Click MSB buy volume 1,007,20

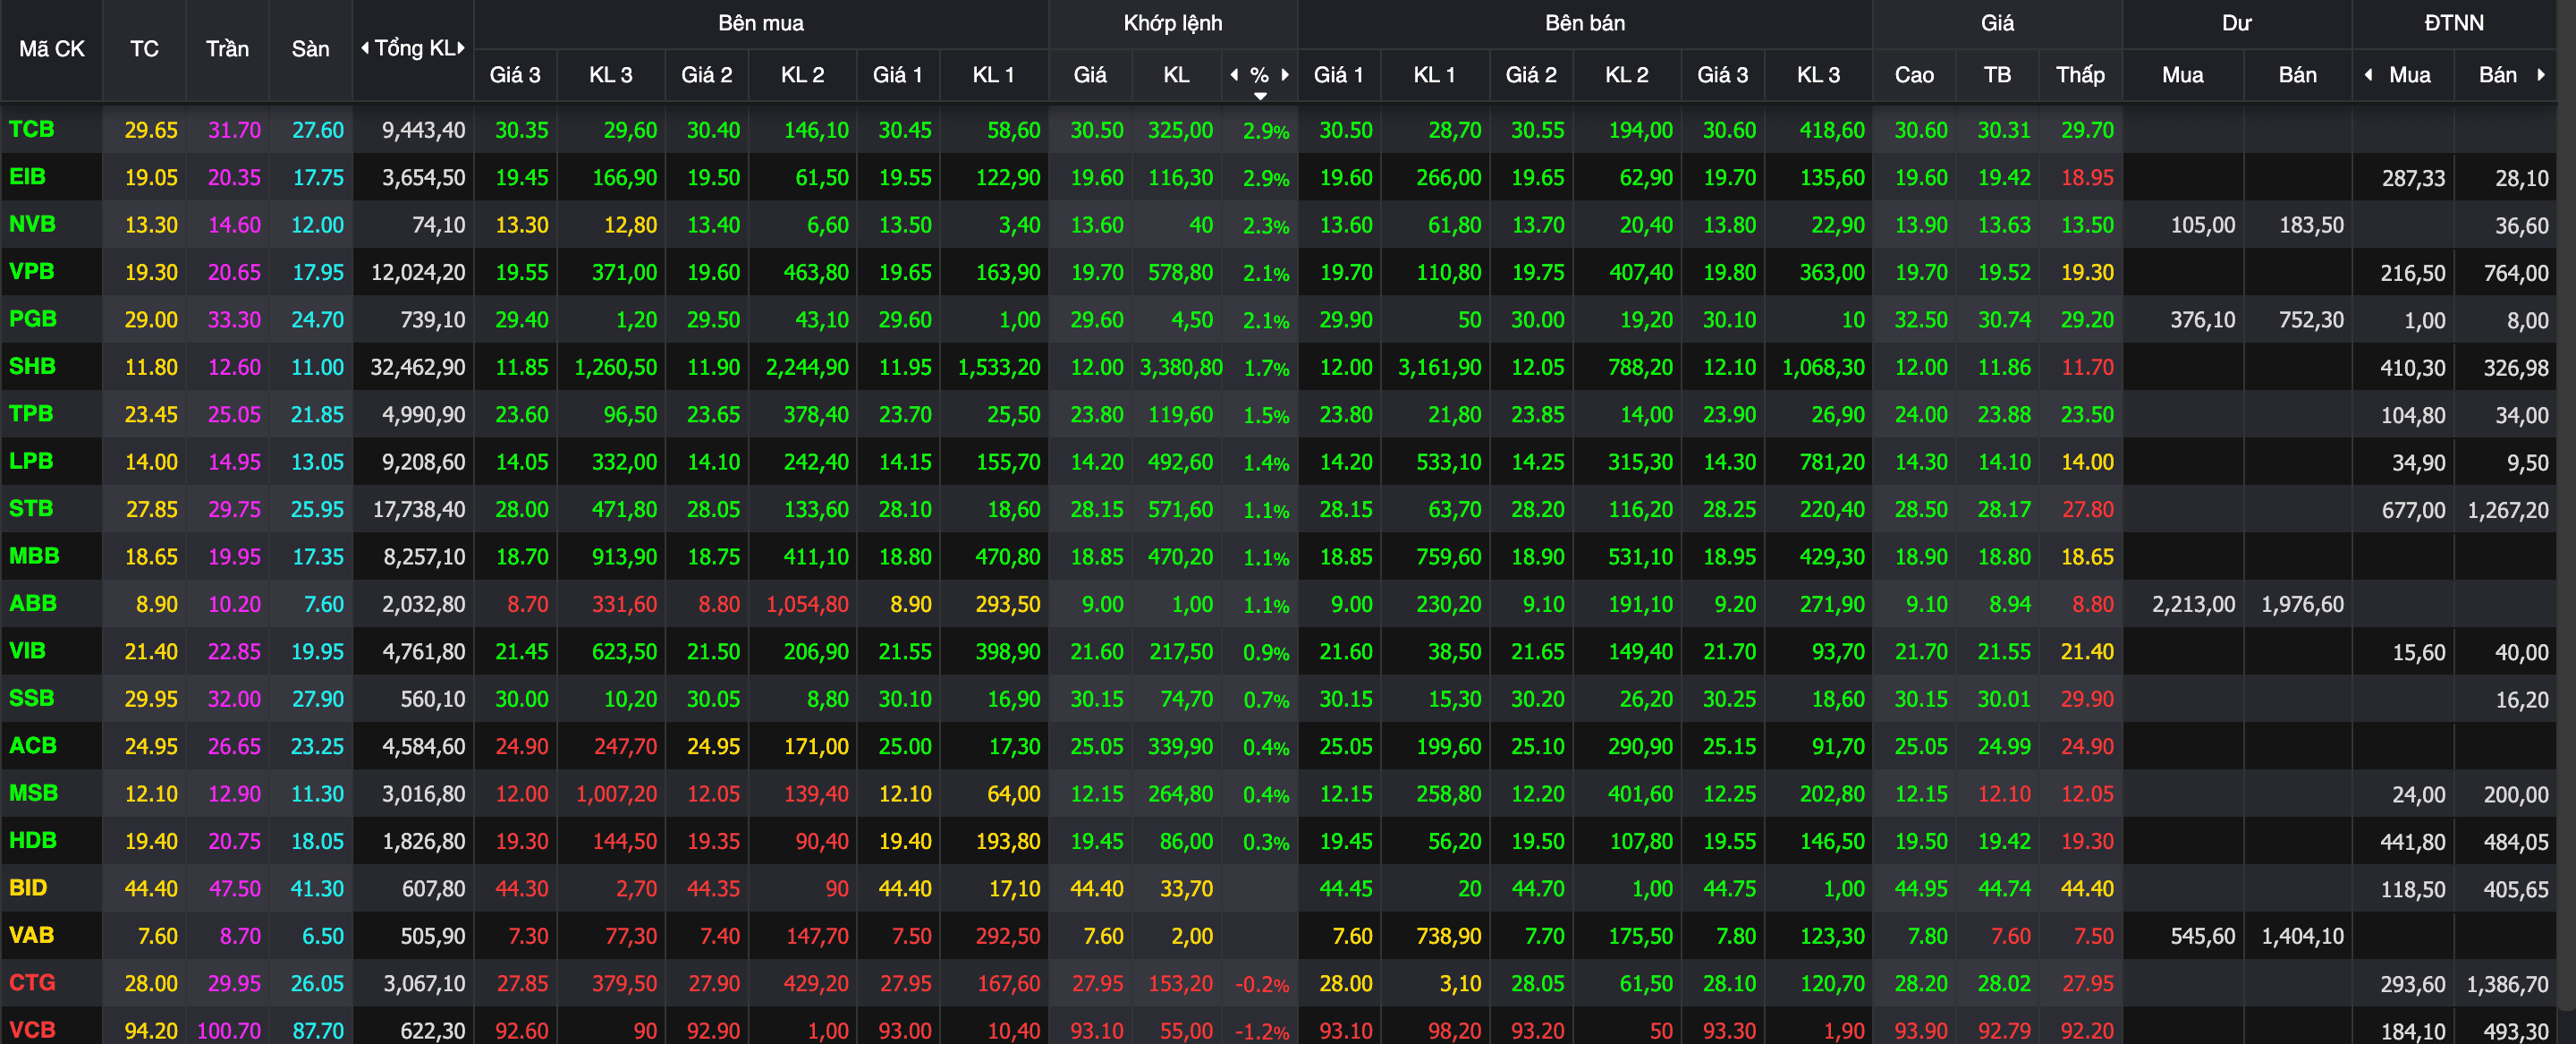(x=616, y=794)
